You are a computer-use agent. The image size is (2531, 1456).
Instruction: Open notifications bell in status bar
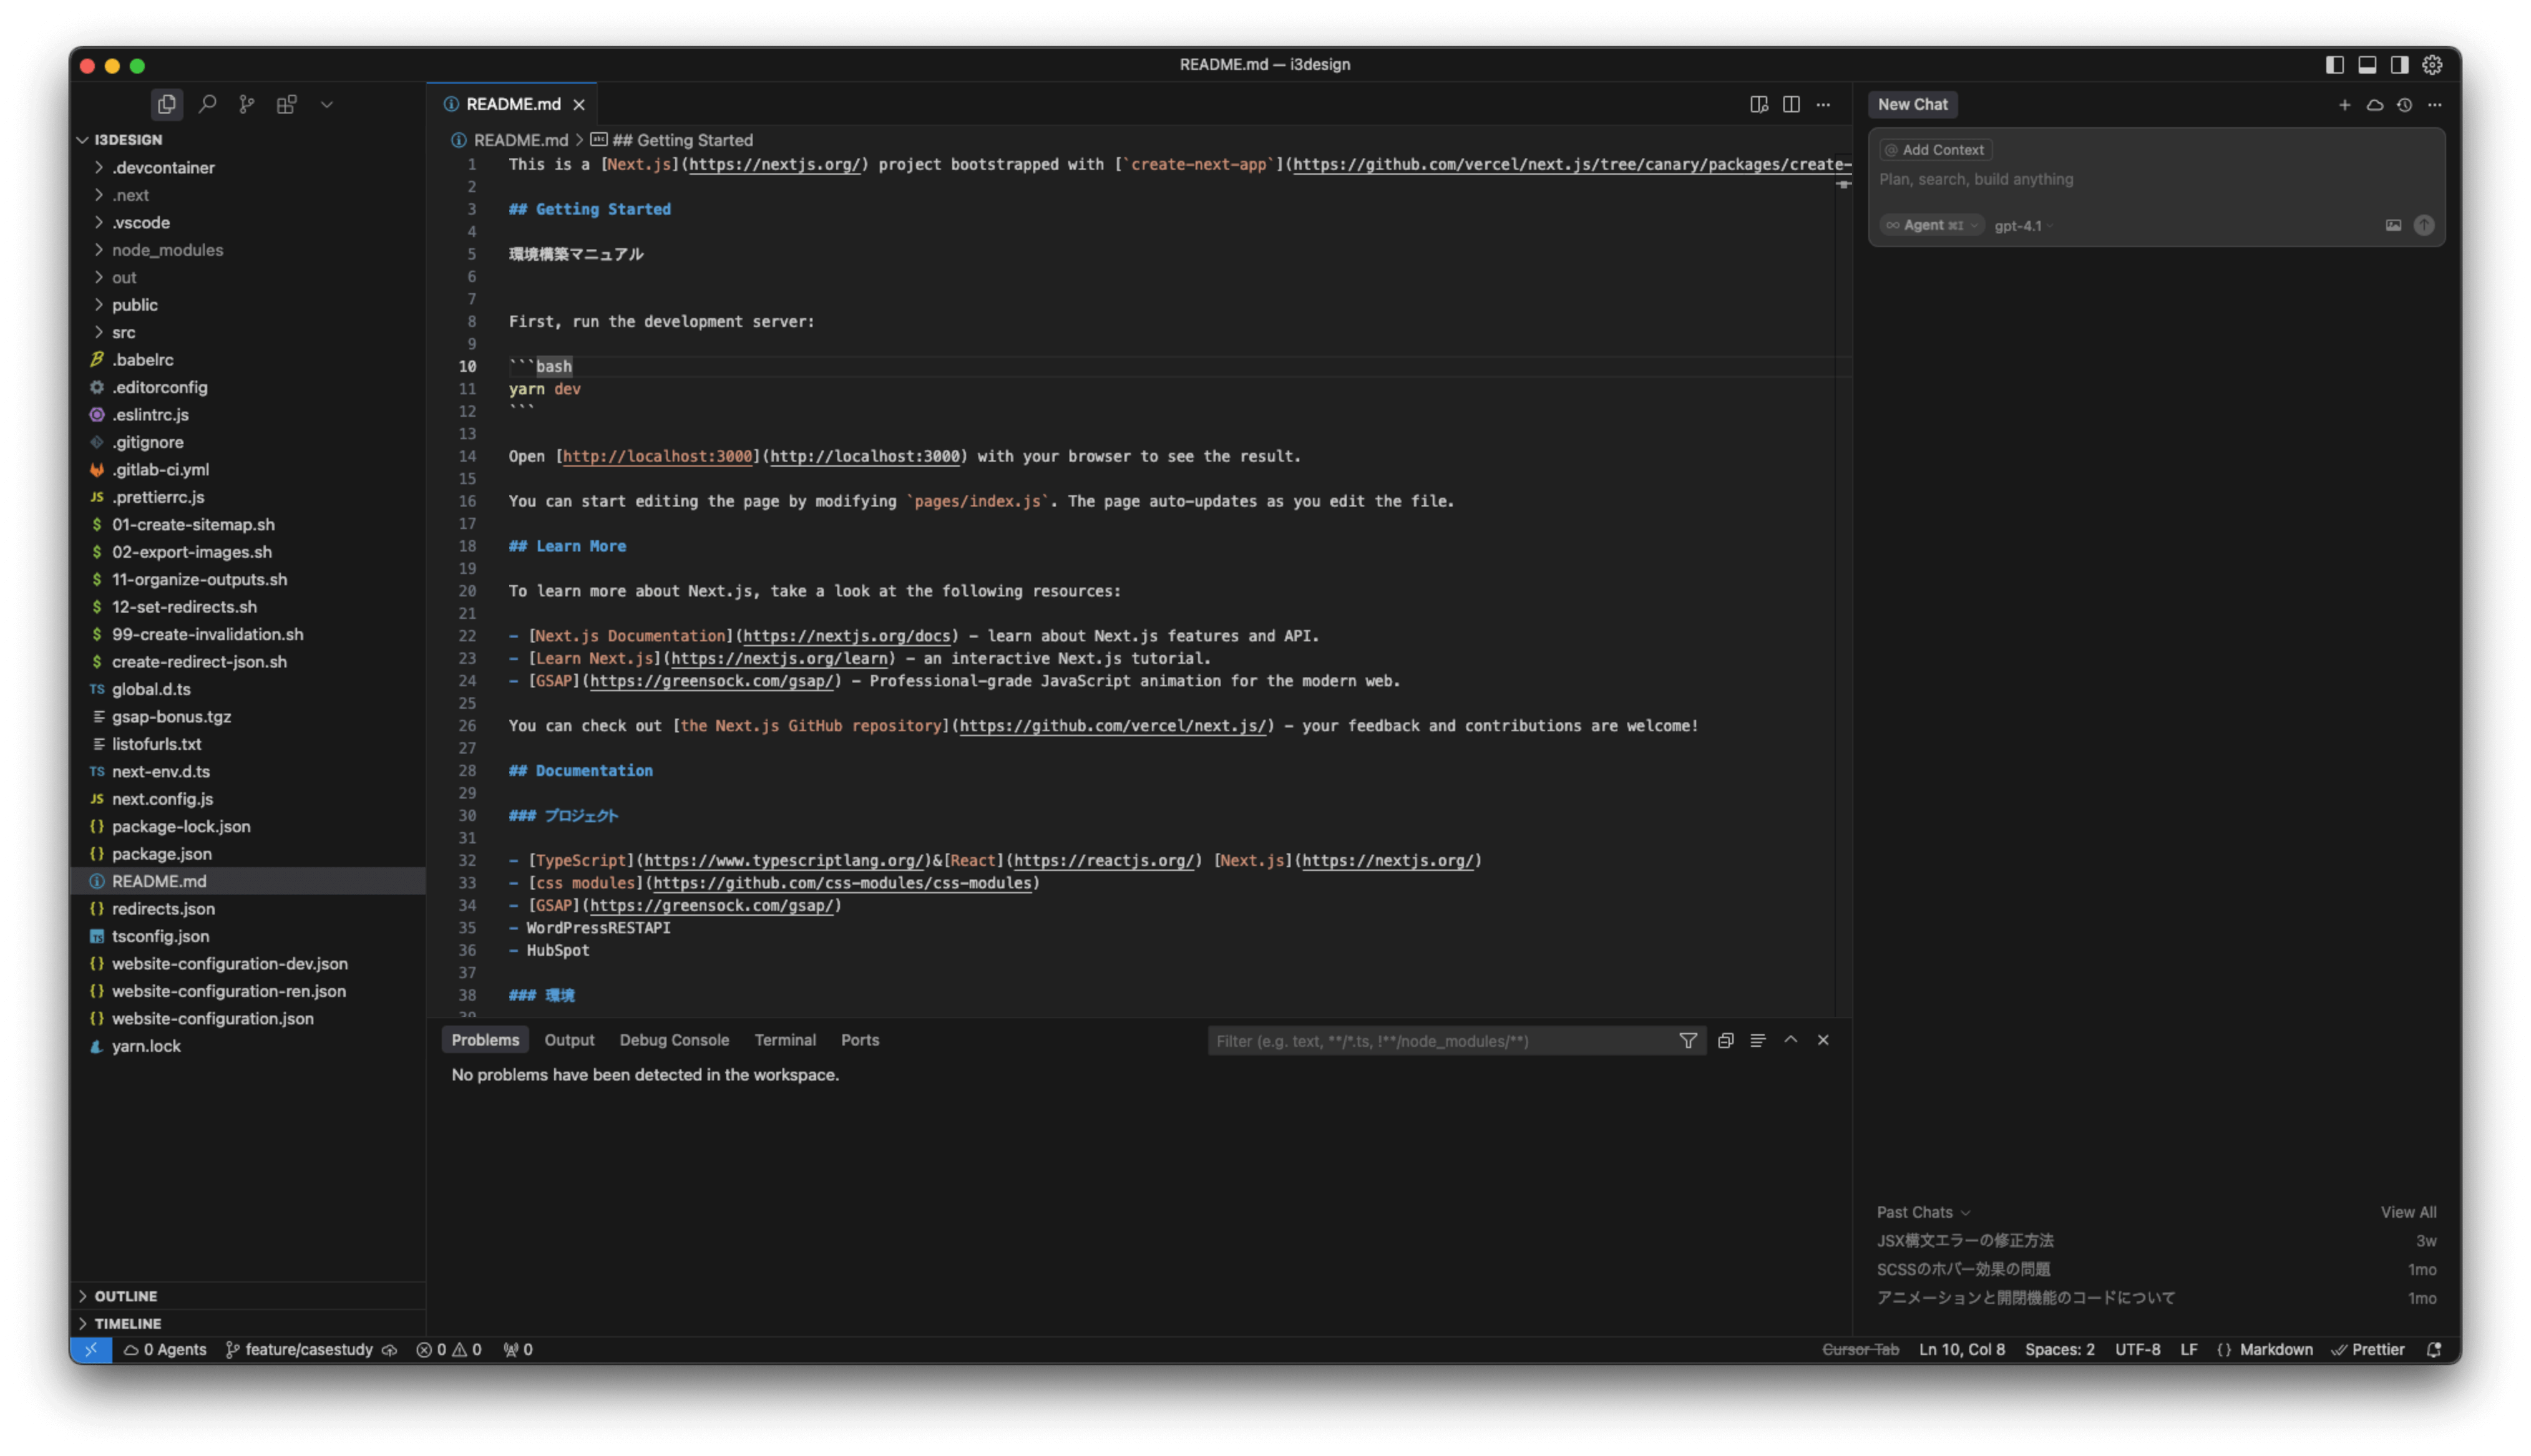click(x=2434, y=1350)
